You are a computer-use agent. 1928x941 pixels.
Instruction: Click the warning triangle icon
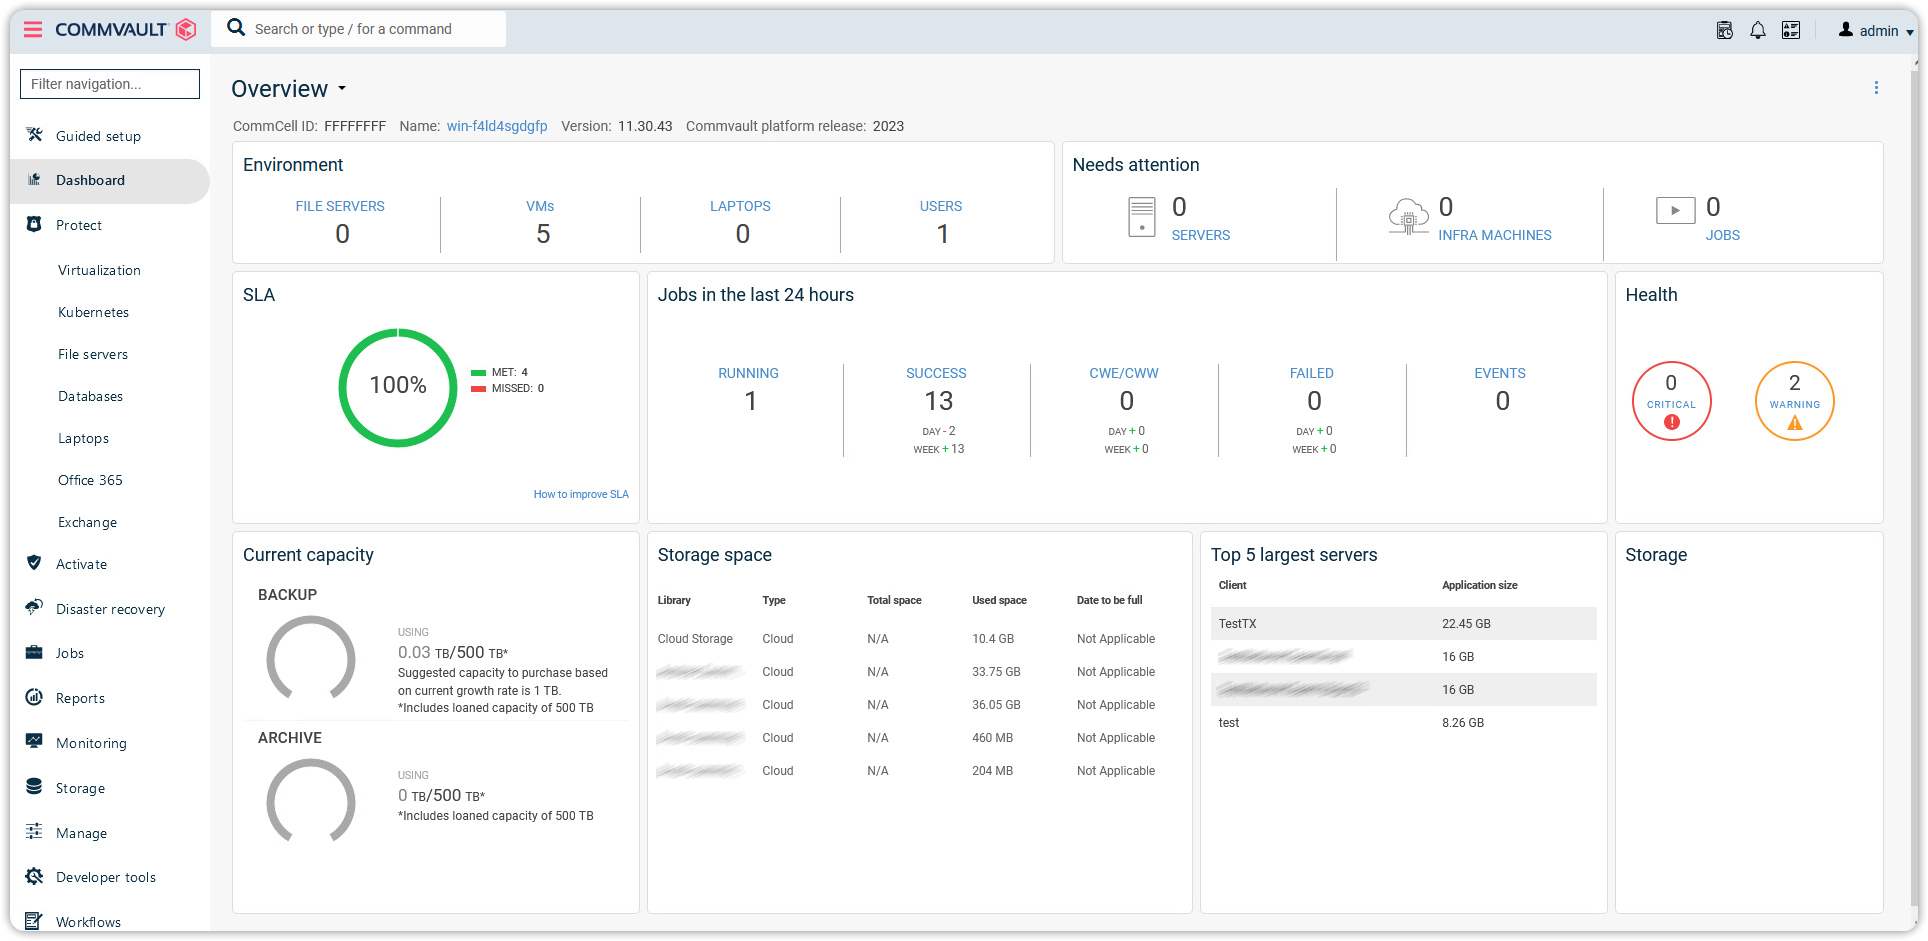(x=1794, y=423)
